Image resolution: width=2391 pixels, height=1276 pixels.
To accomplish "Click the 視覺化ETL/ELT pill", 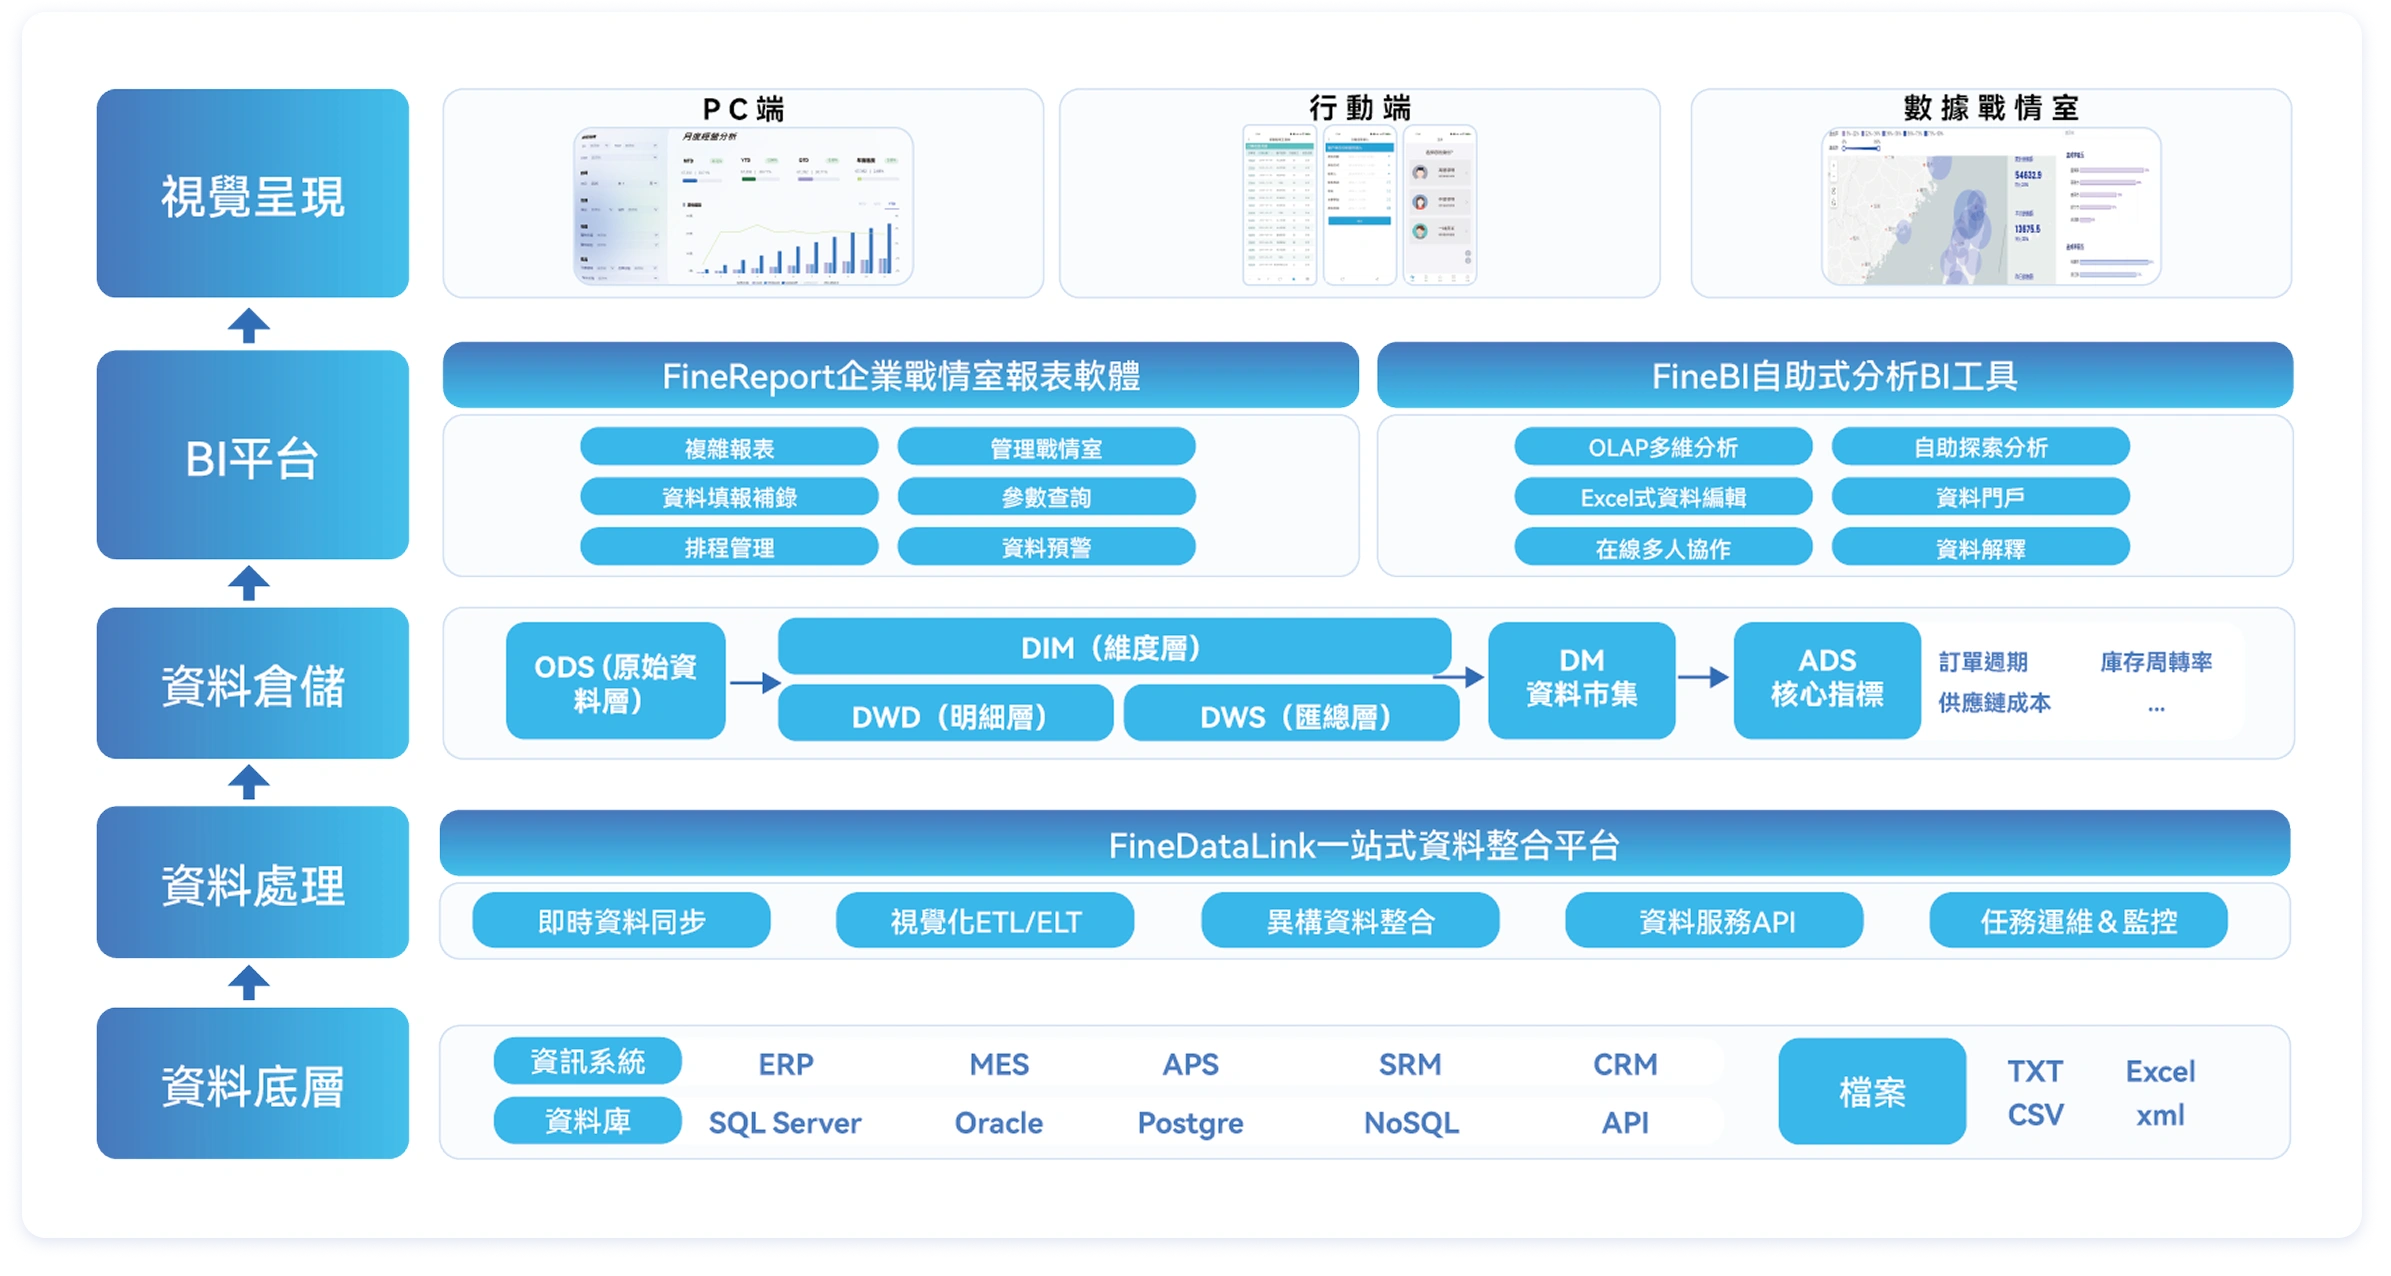I will point(985,921).
